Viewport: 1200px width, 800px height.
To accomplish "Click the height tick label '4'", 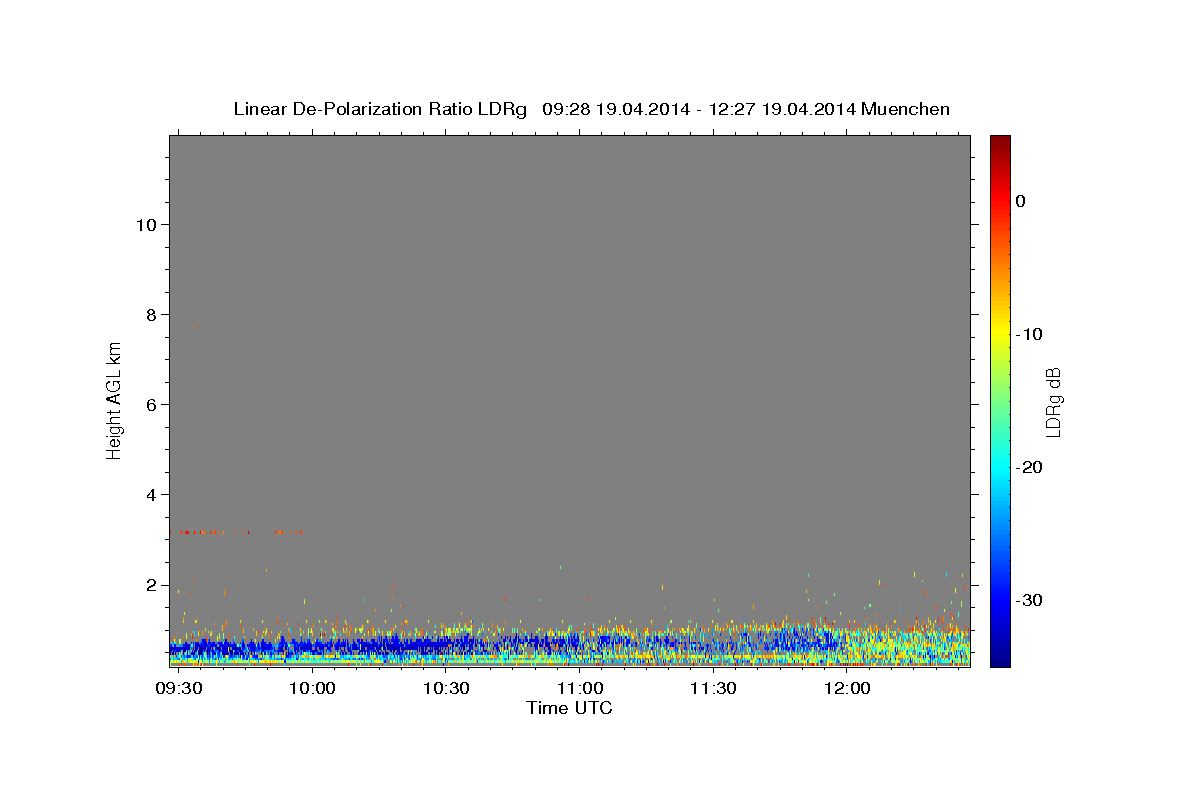I will 152,495.
